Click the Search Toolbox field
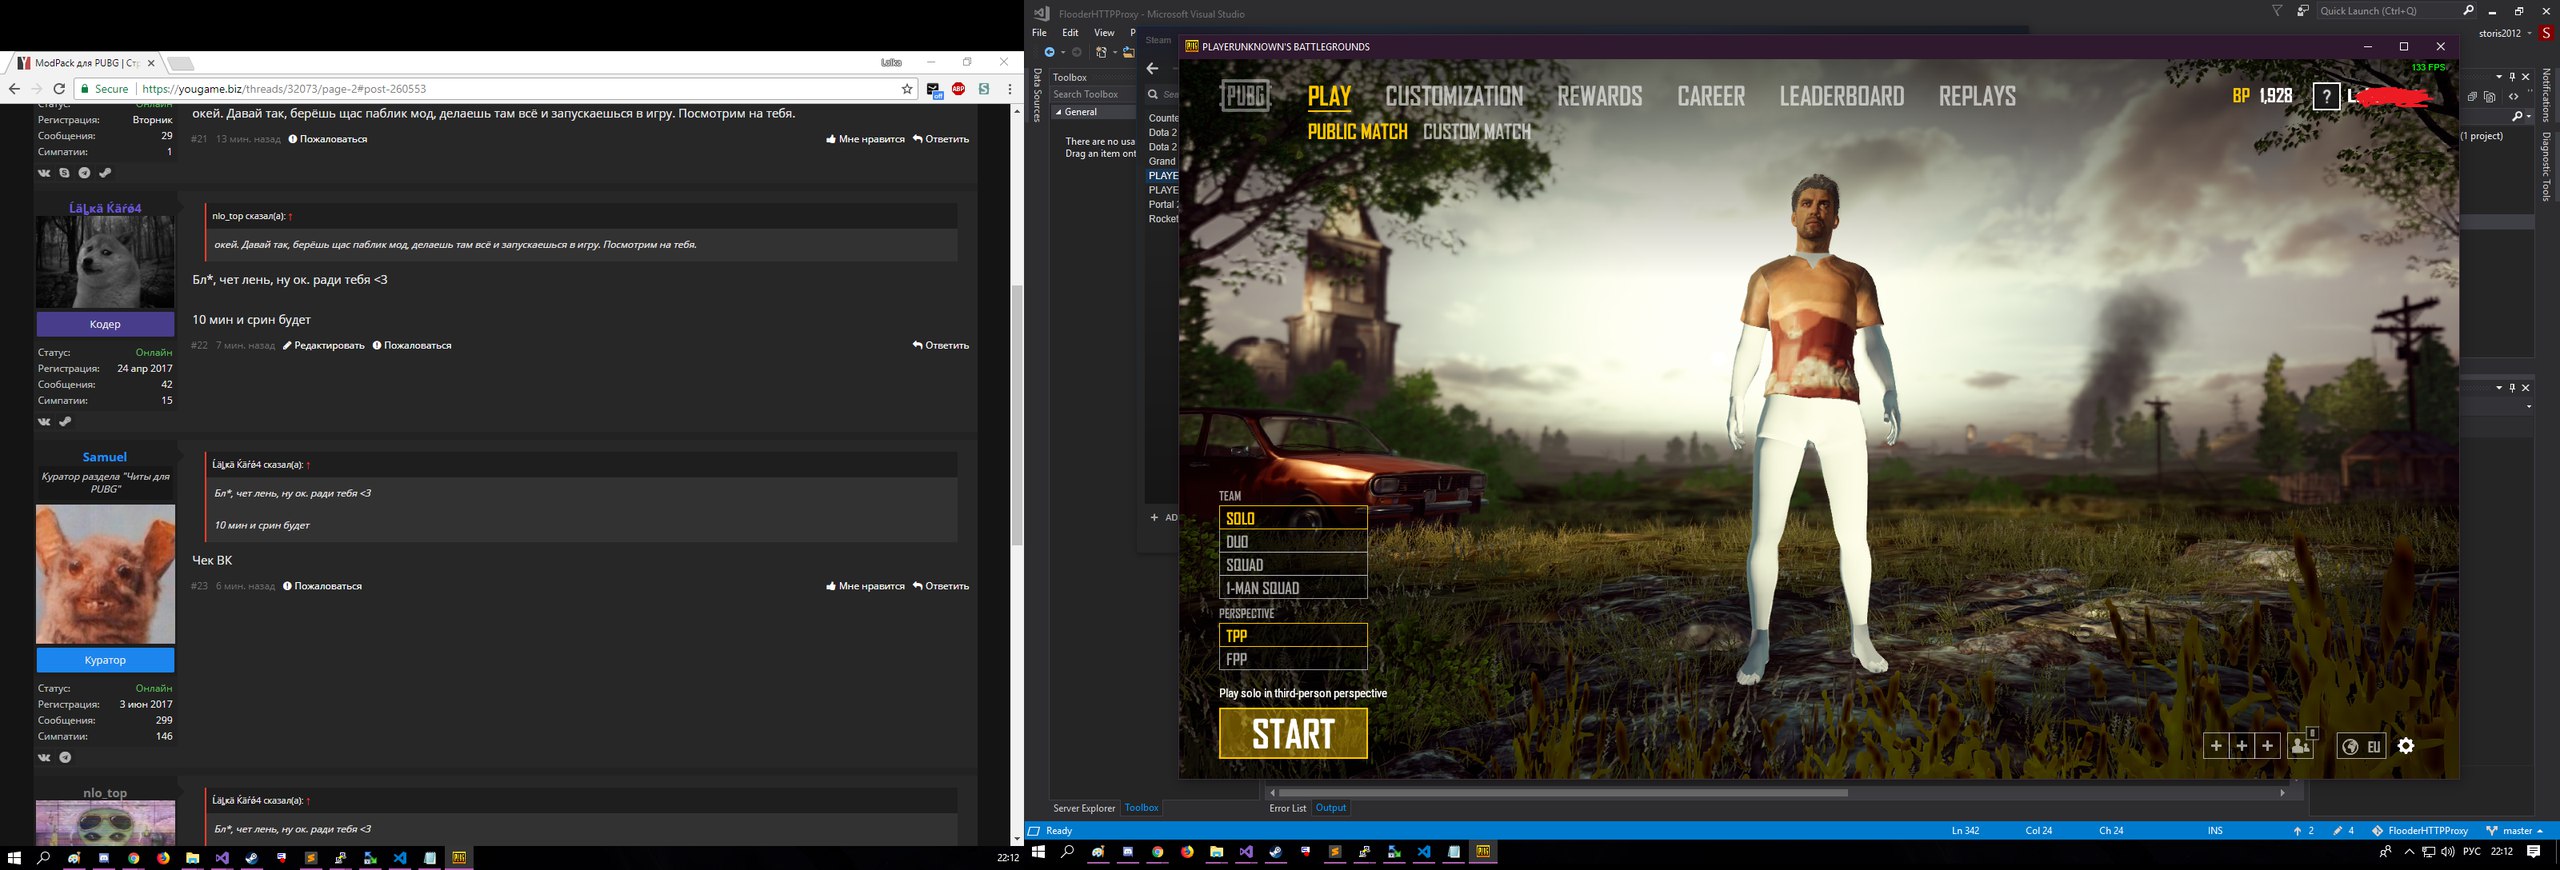 (x=1091, y=94)
